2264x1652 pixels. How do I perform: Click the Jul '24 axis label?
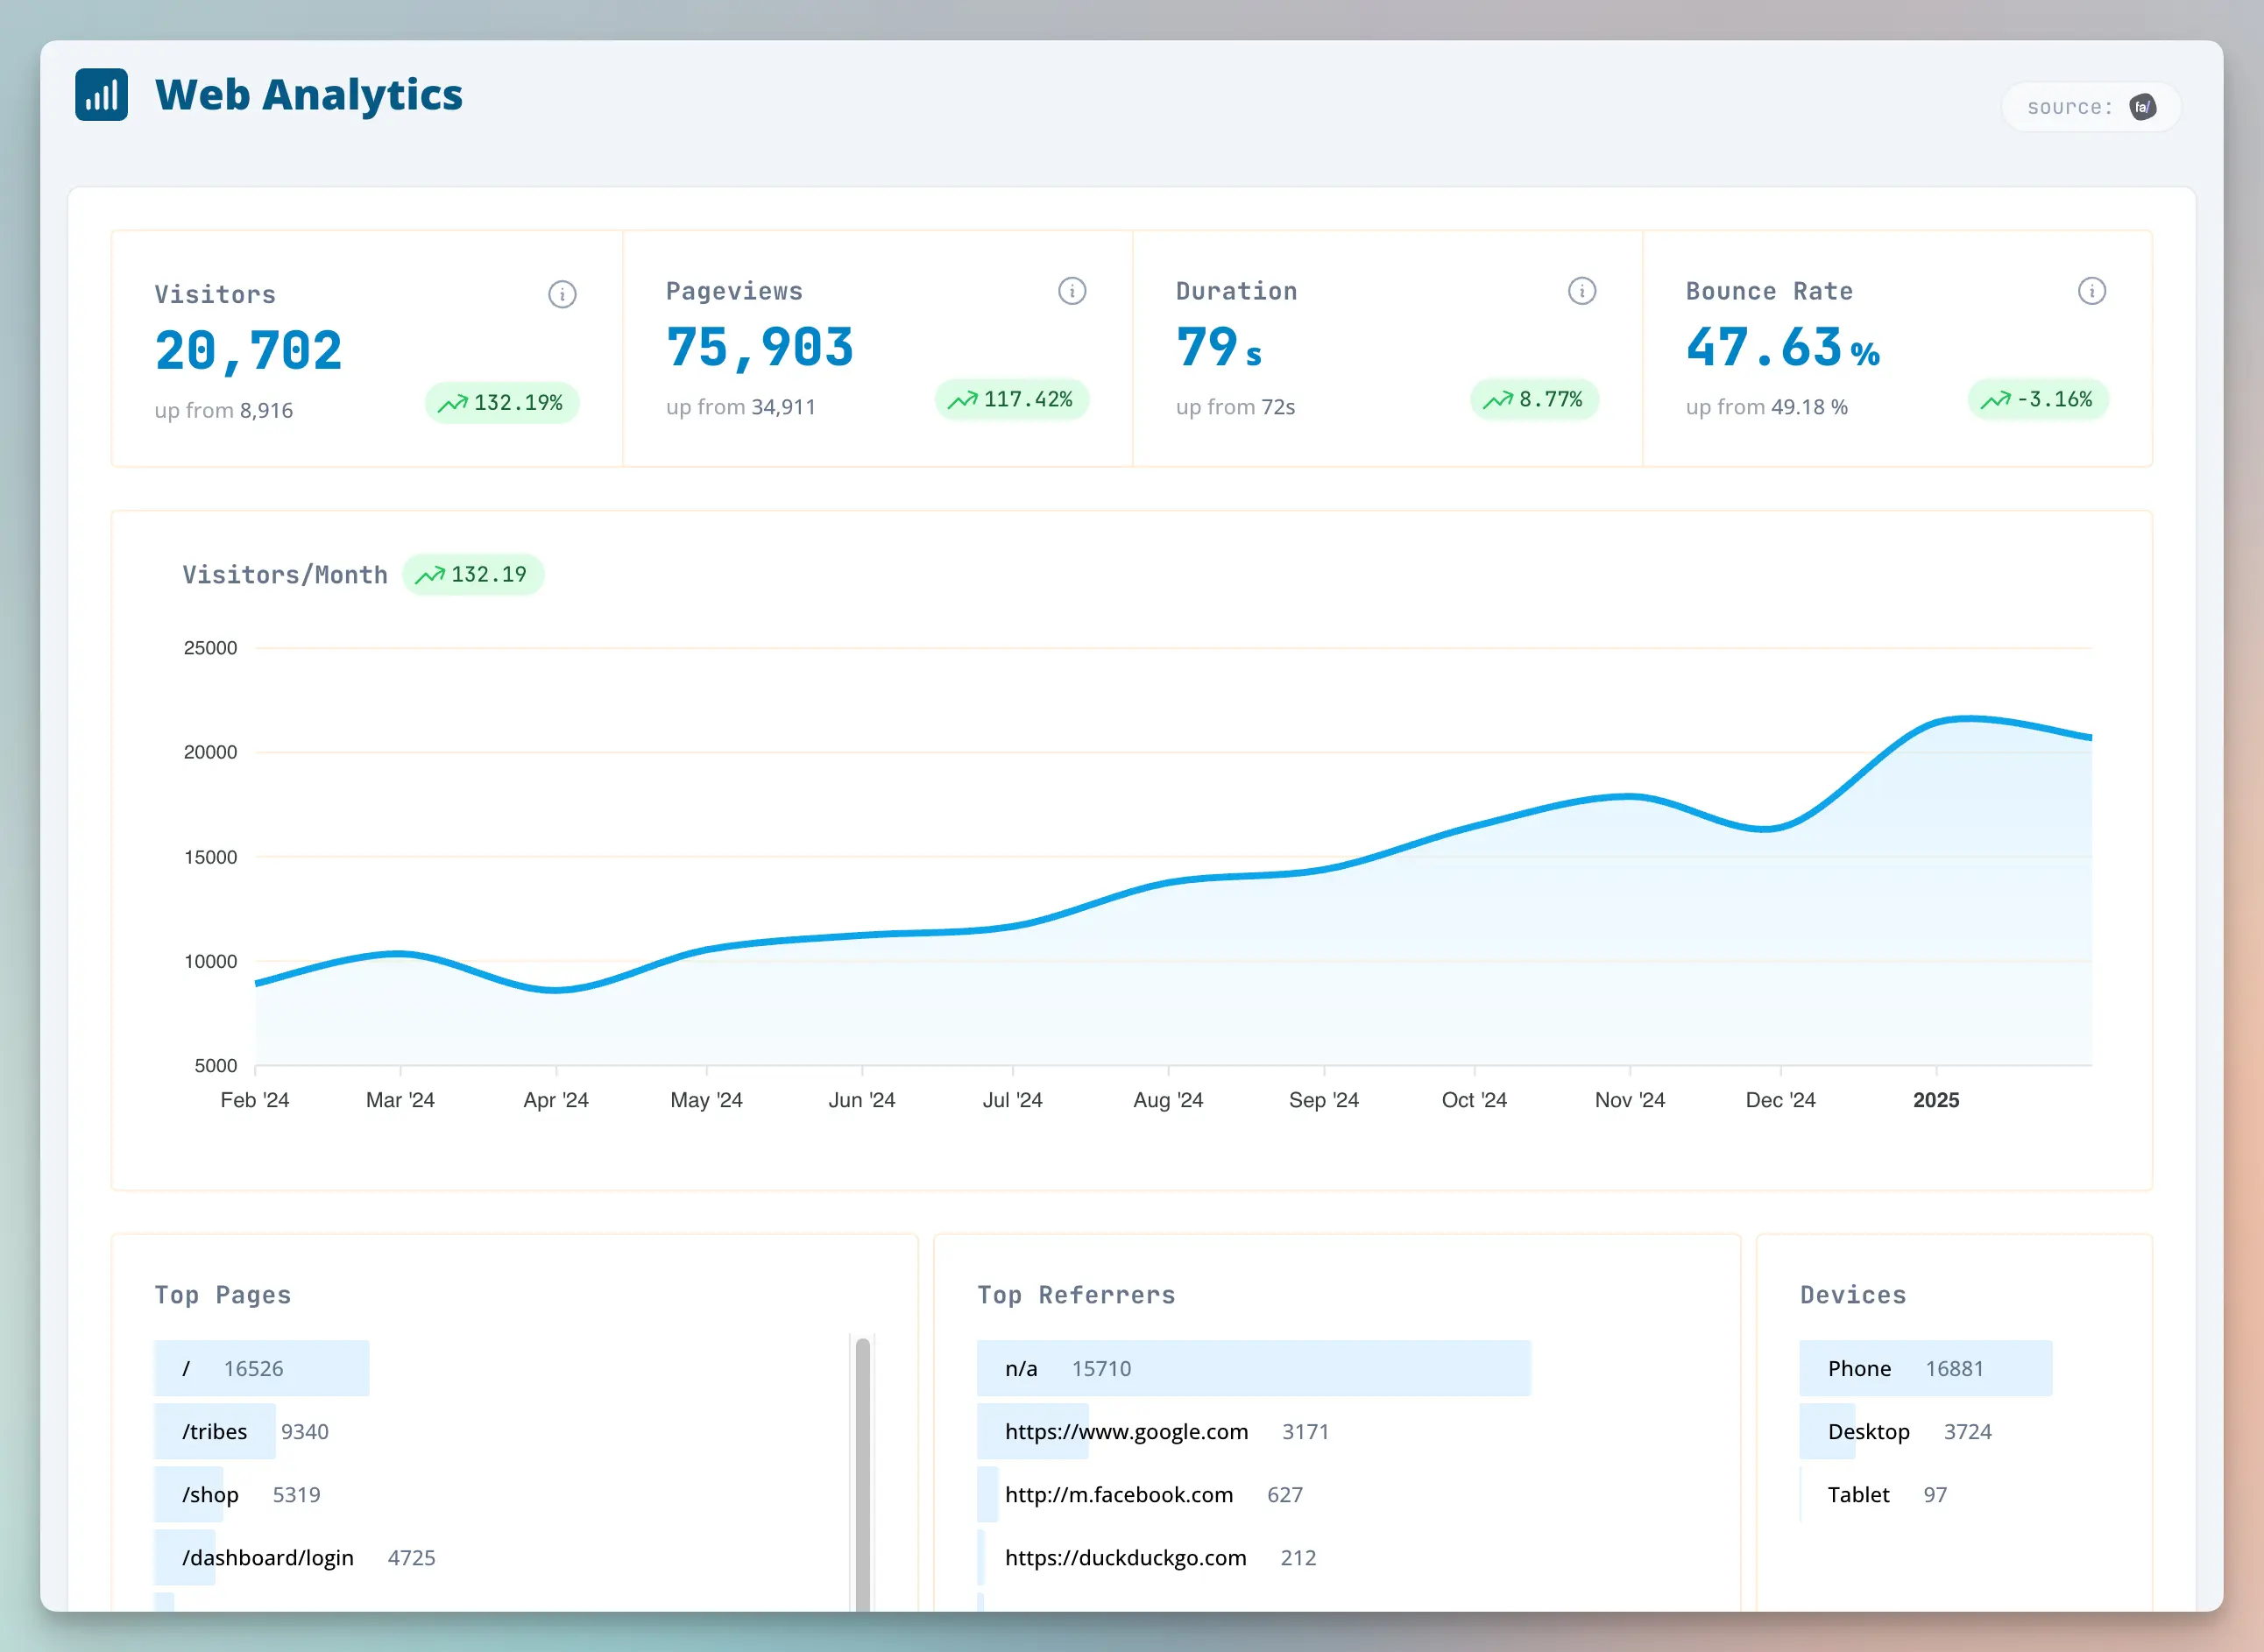1013,1100
